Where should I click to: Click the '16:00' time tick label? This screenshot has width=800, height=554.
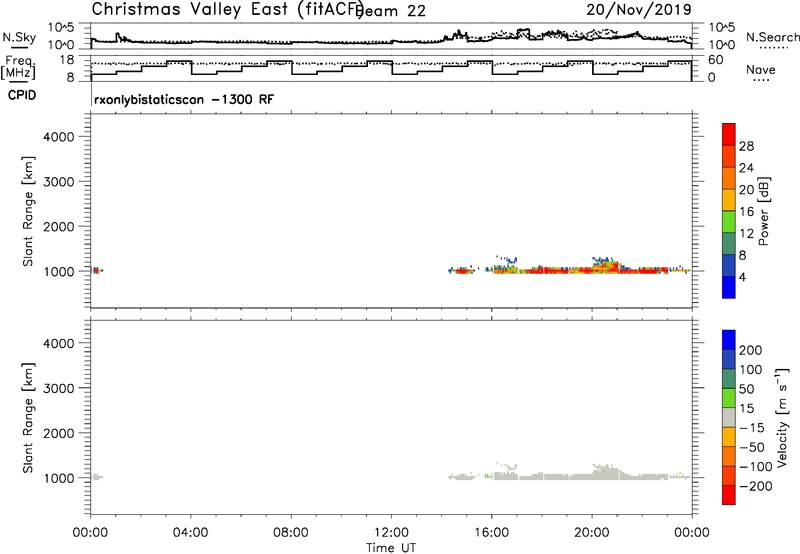click(x=491, y=533)
